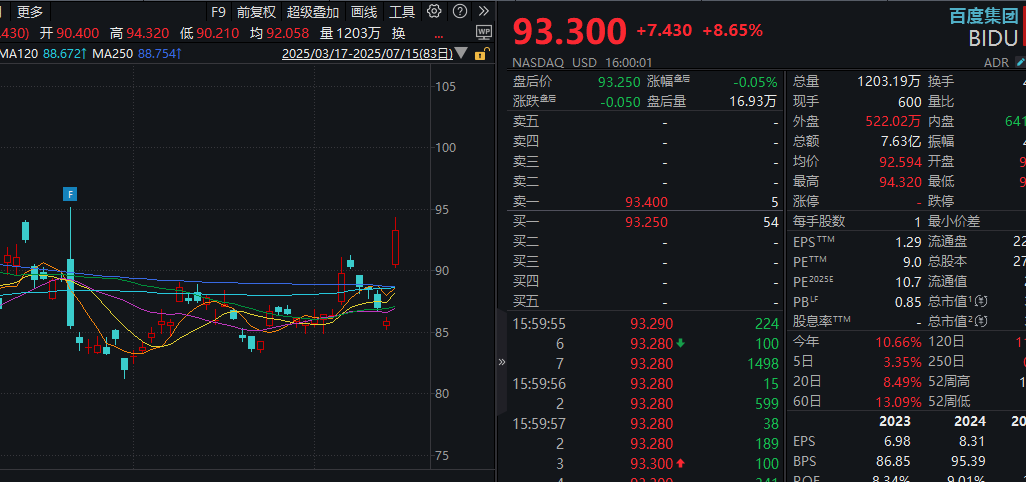Click the 今年 return 10.66%
This screenshot has width=1026, height=482.
(x=898, y=342)
